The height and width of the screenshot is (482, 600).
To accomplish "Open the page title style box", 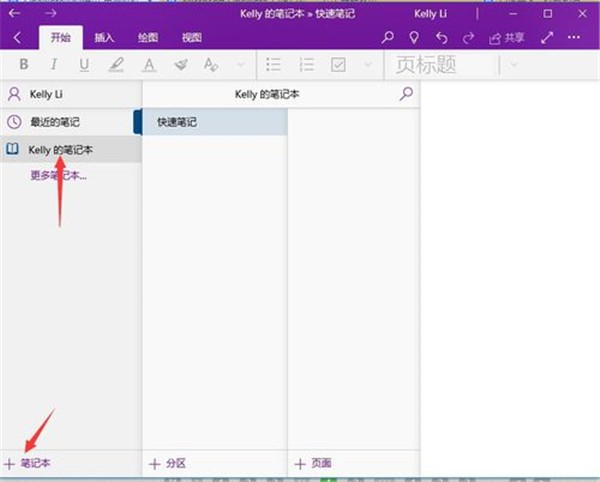I will (442, 64).
